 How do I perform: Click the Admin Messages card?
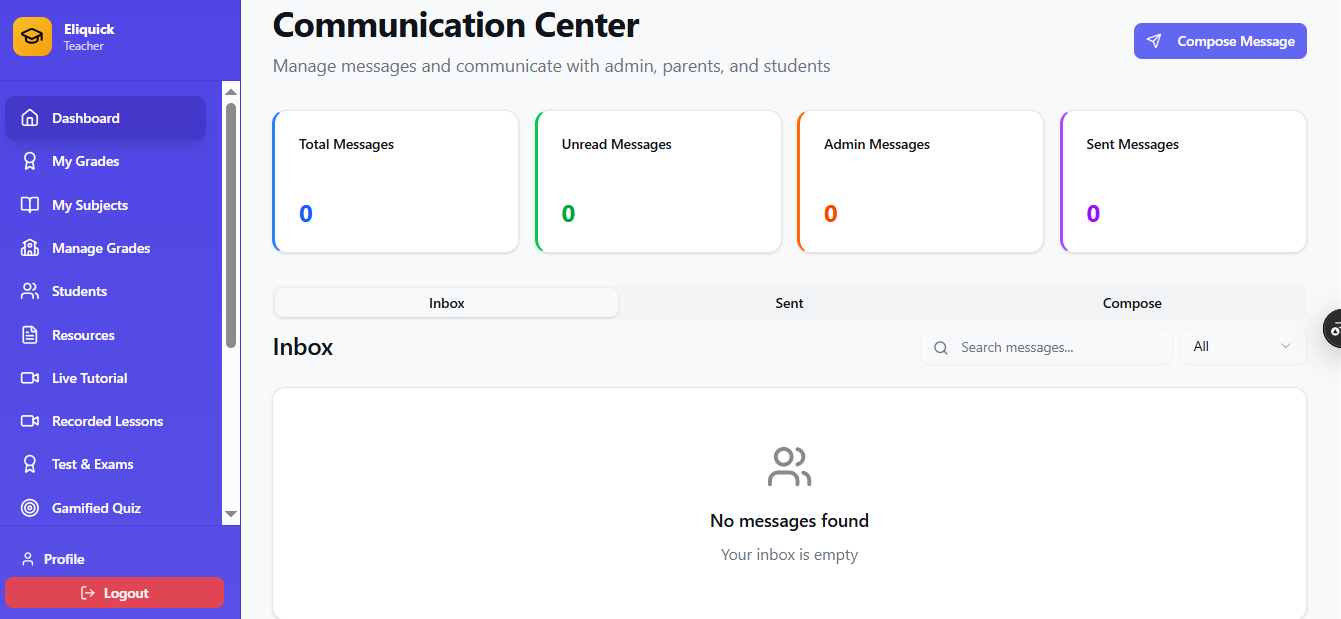pyautogui.click(x=920, y=181)
